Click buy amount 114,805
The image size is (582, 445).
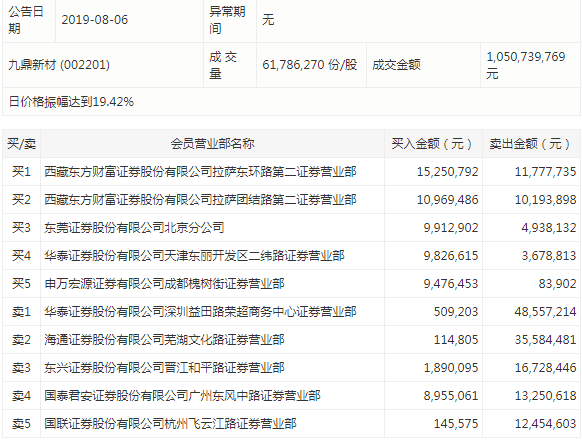(456, 340)
